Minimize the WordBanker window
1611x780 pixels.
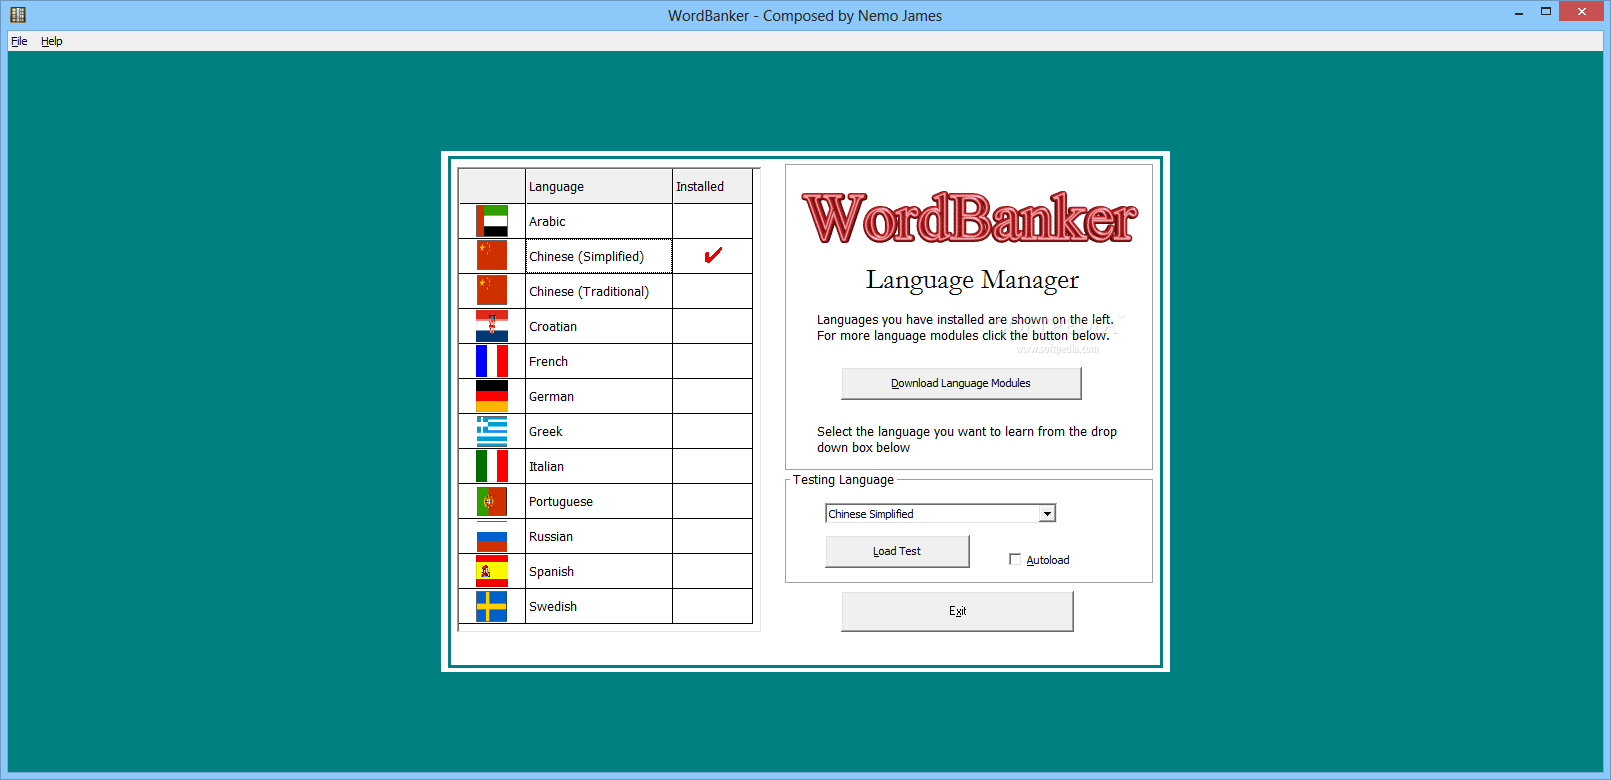click(1519, 12)
